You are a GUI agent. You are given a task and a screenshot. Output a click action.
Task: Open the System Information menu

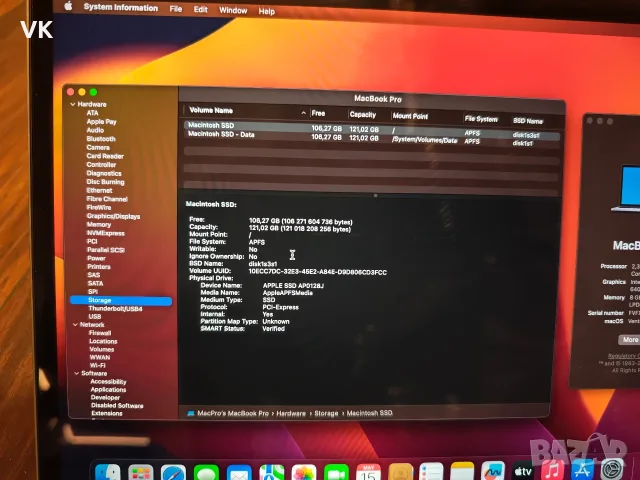[121, 8]
